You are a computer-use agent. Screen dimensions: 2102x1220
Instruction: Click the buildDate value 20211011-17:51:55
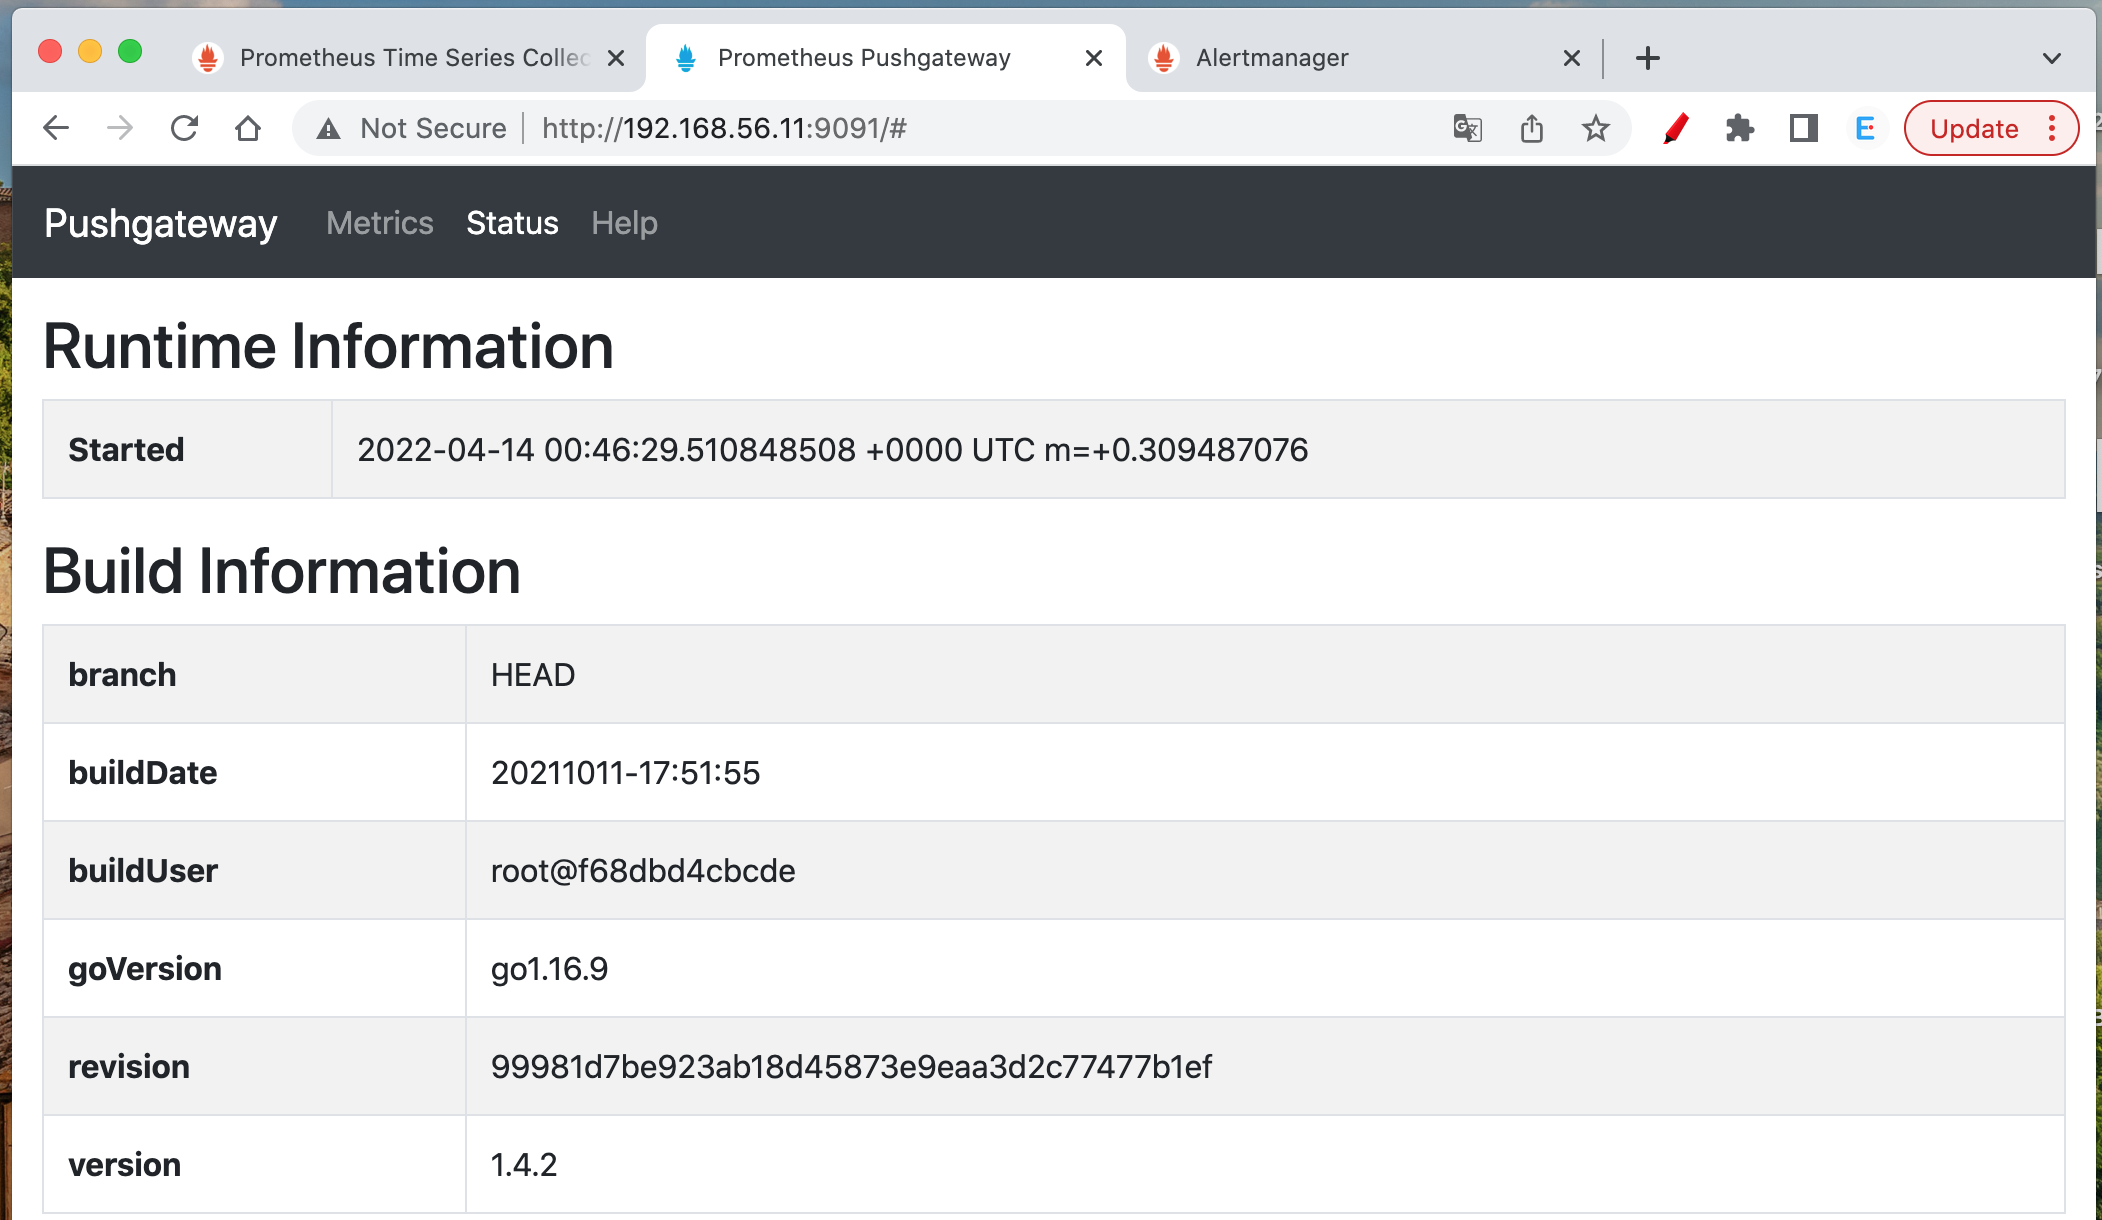pyautogui.click(x=625, y=773)
